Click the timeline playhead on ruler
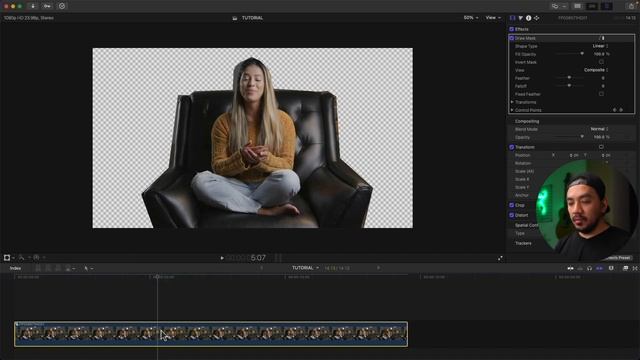 click(157, 277)
